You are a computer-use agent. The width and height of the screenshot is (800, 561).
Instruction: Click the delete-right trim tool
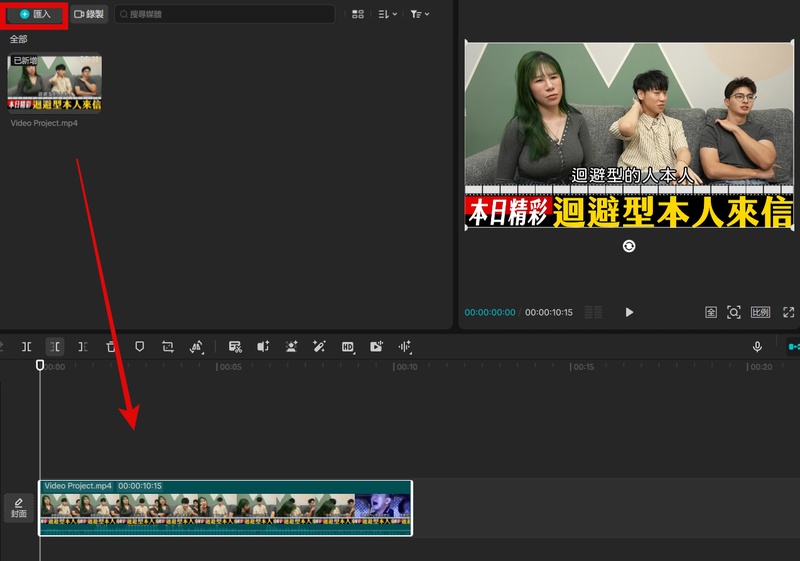pyautogui.click(x=83, y=347)
